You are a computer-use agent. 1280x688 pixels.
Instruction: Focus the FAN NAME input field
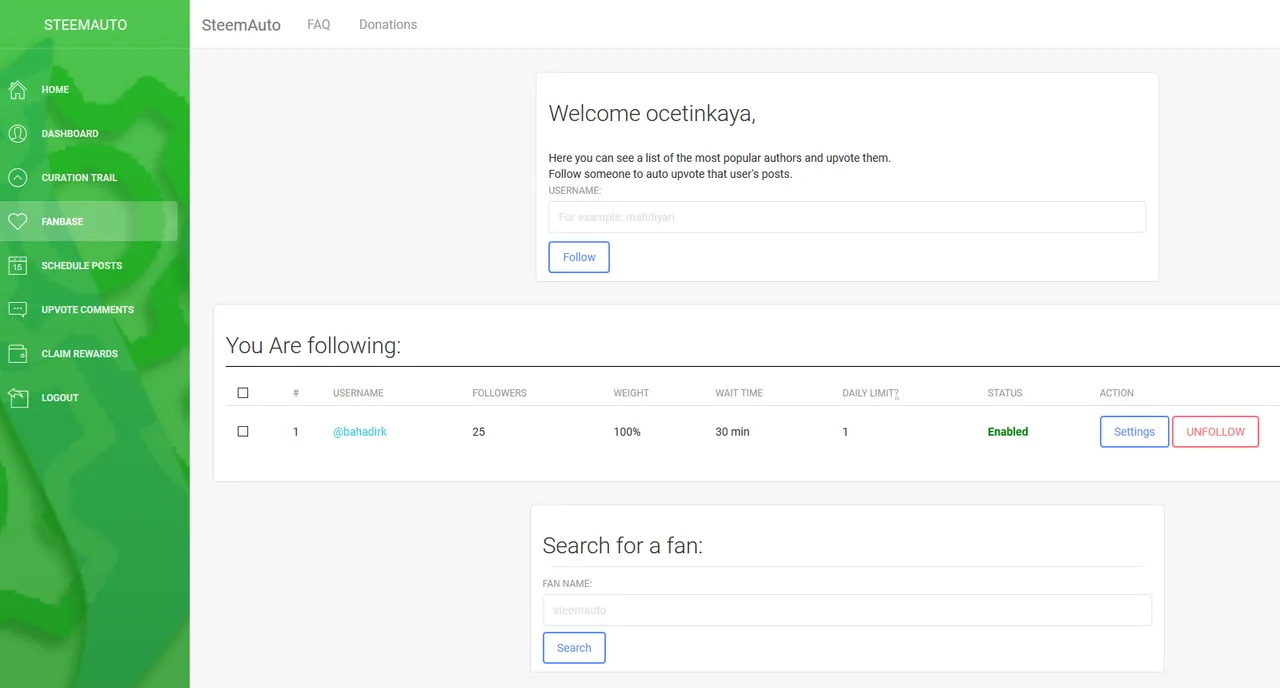coord(847,610)
